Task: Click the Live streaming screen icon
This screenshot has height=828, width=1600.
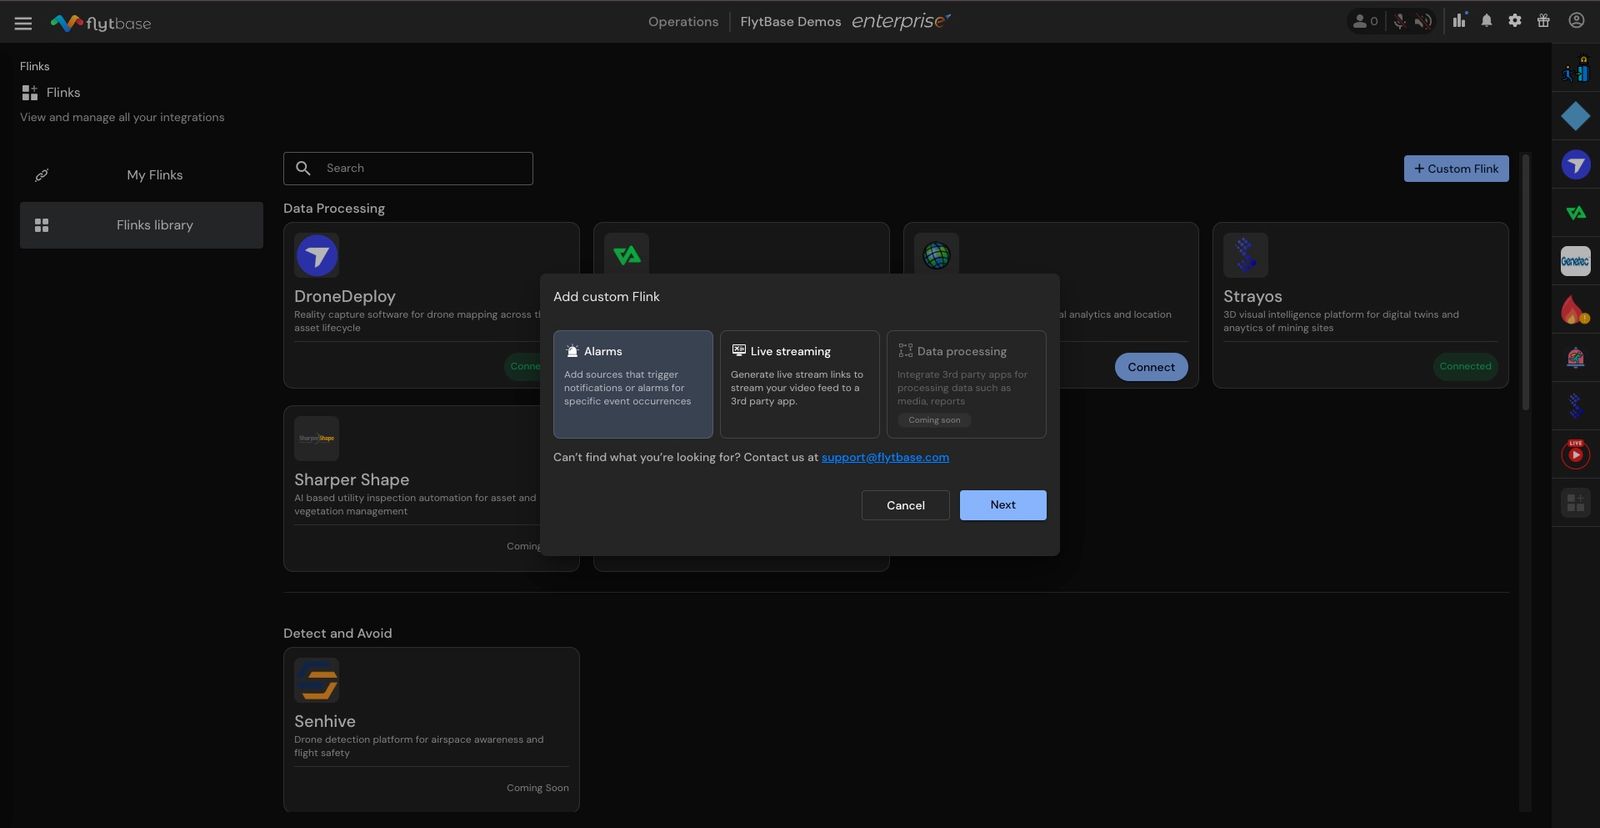Action: 739,351
